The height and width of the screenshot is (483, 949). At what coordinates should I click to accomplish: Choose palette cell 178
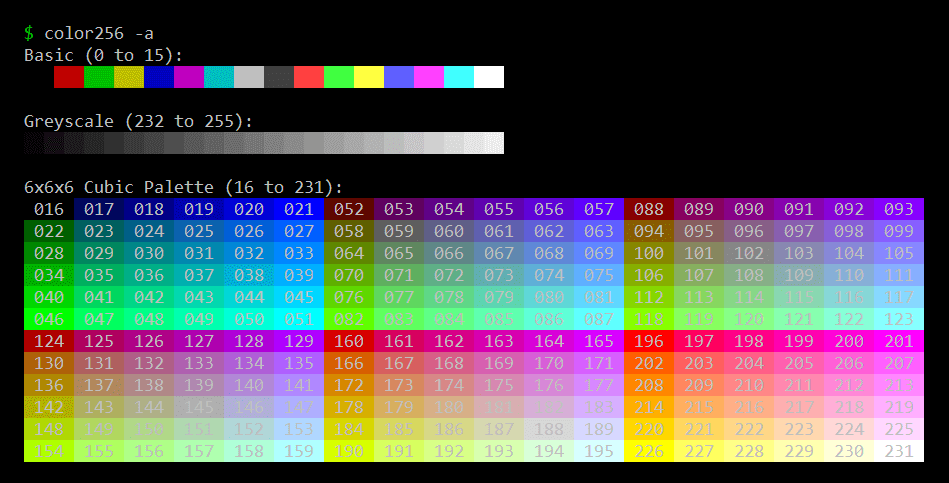(349, 407)
